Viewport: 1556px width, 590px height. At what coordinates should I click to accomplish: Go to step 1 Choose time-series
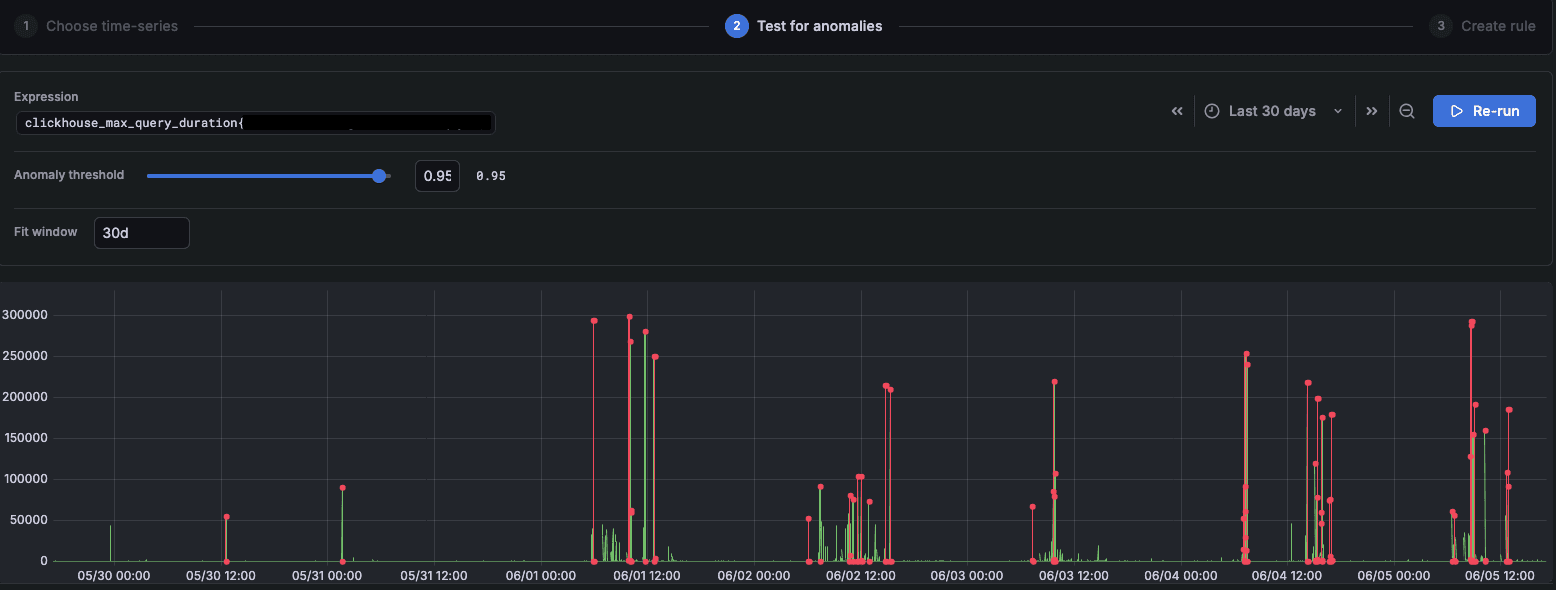(x=96, y=26)
